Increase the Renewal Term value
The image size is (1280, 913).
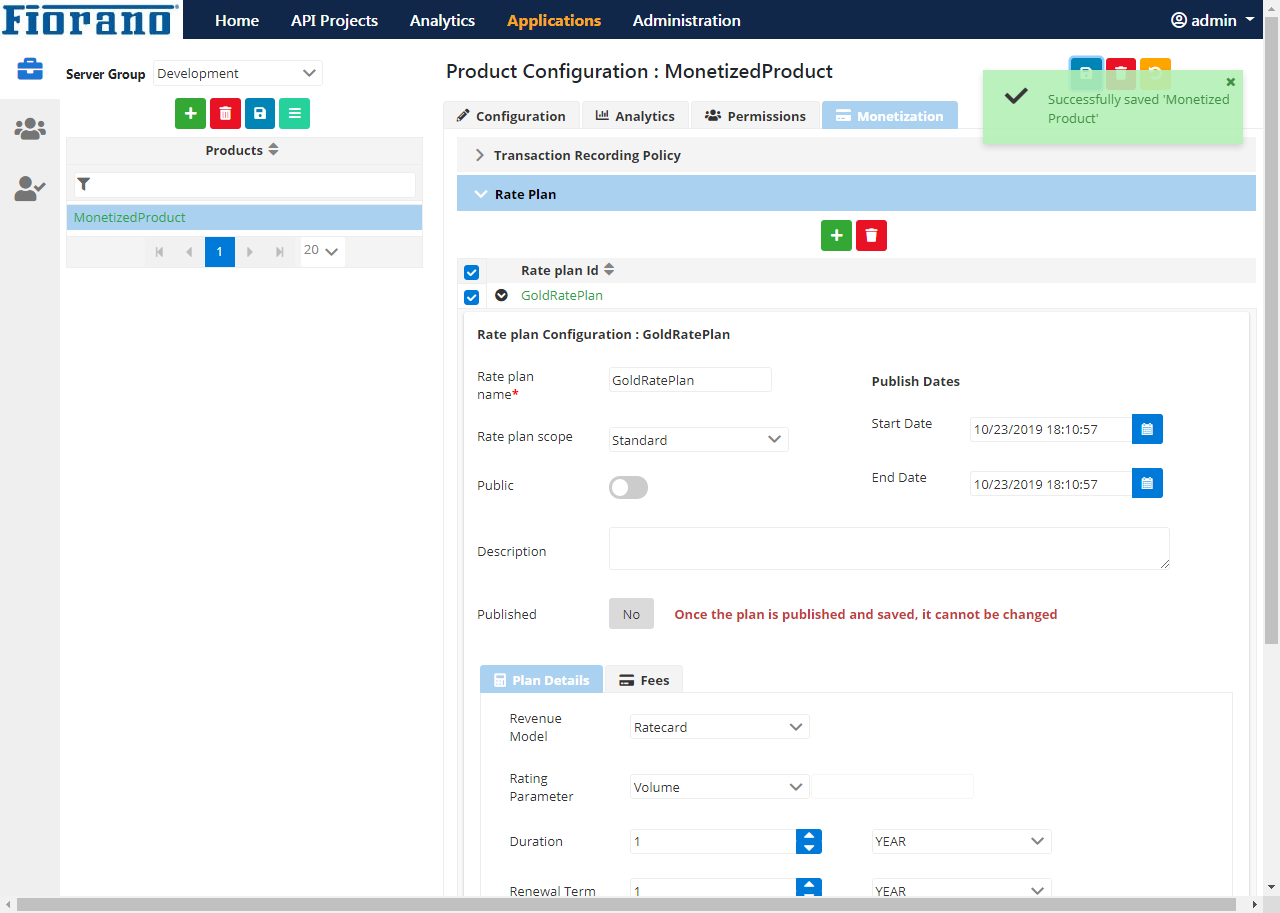tap(809, 885)
